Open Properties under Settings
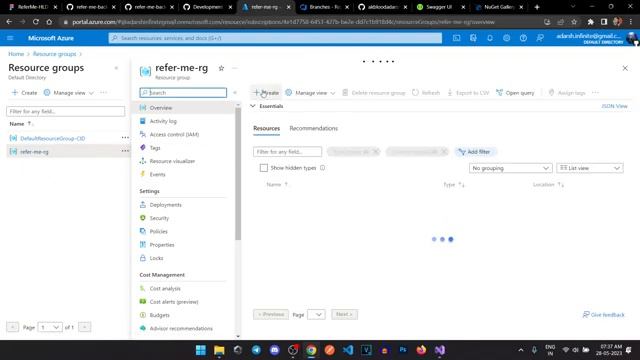The height and width of the screenshot is (360, 640). pos(162,245)
